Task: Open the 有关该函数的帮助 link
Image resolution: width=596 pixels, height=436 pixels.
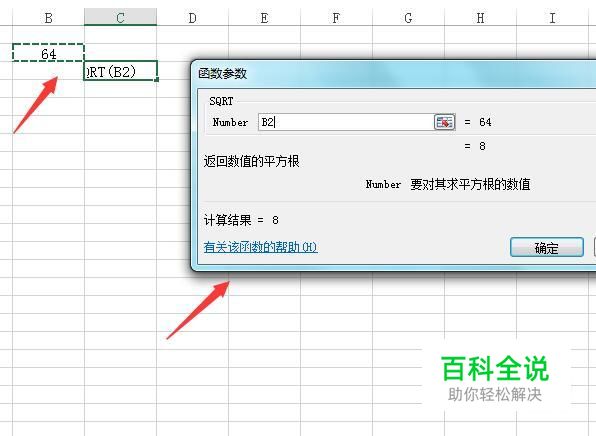Action: [x=260, y=247]
